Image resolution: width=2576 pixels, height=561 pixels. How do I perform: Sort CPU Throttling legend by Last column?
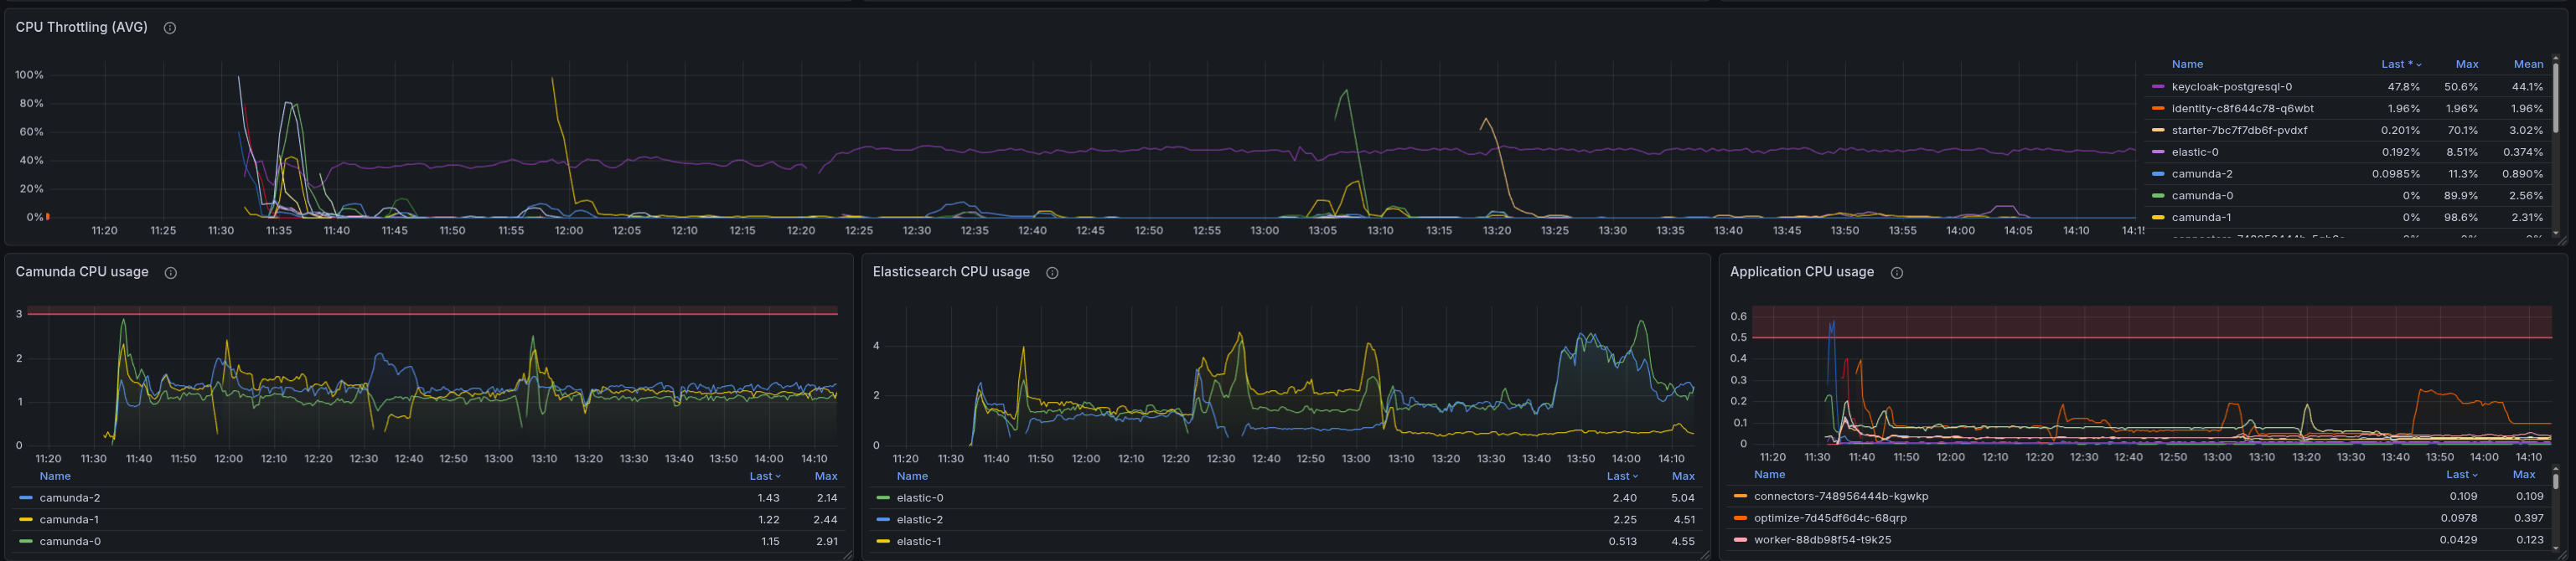click(2398, 64)
